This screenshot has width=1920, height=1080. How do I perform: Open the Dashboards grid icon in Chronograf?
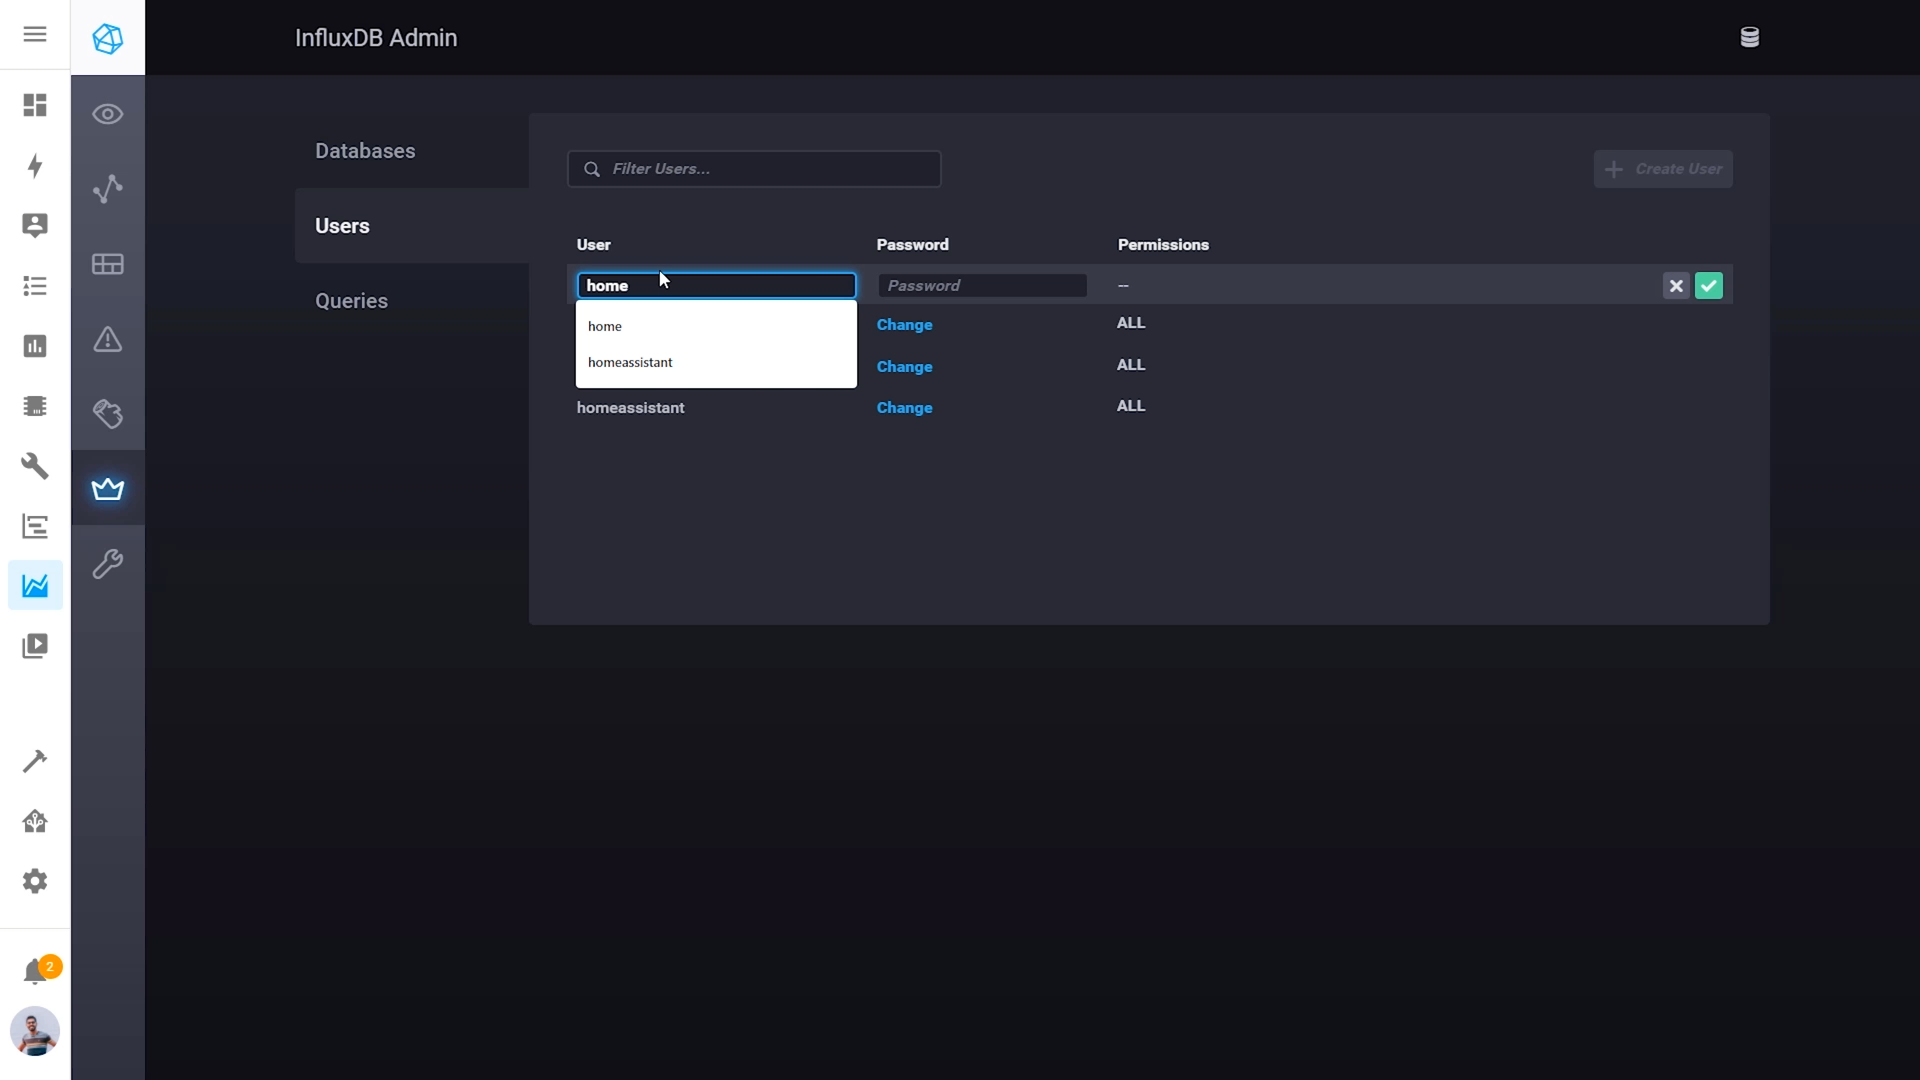pyautogui.click(x=108, y=264)
